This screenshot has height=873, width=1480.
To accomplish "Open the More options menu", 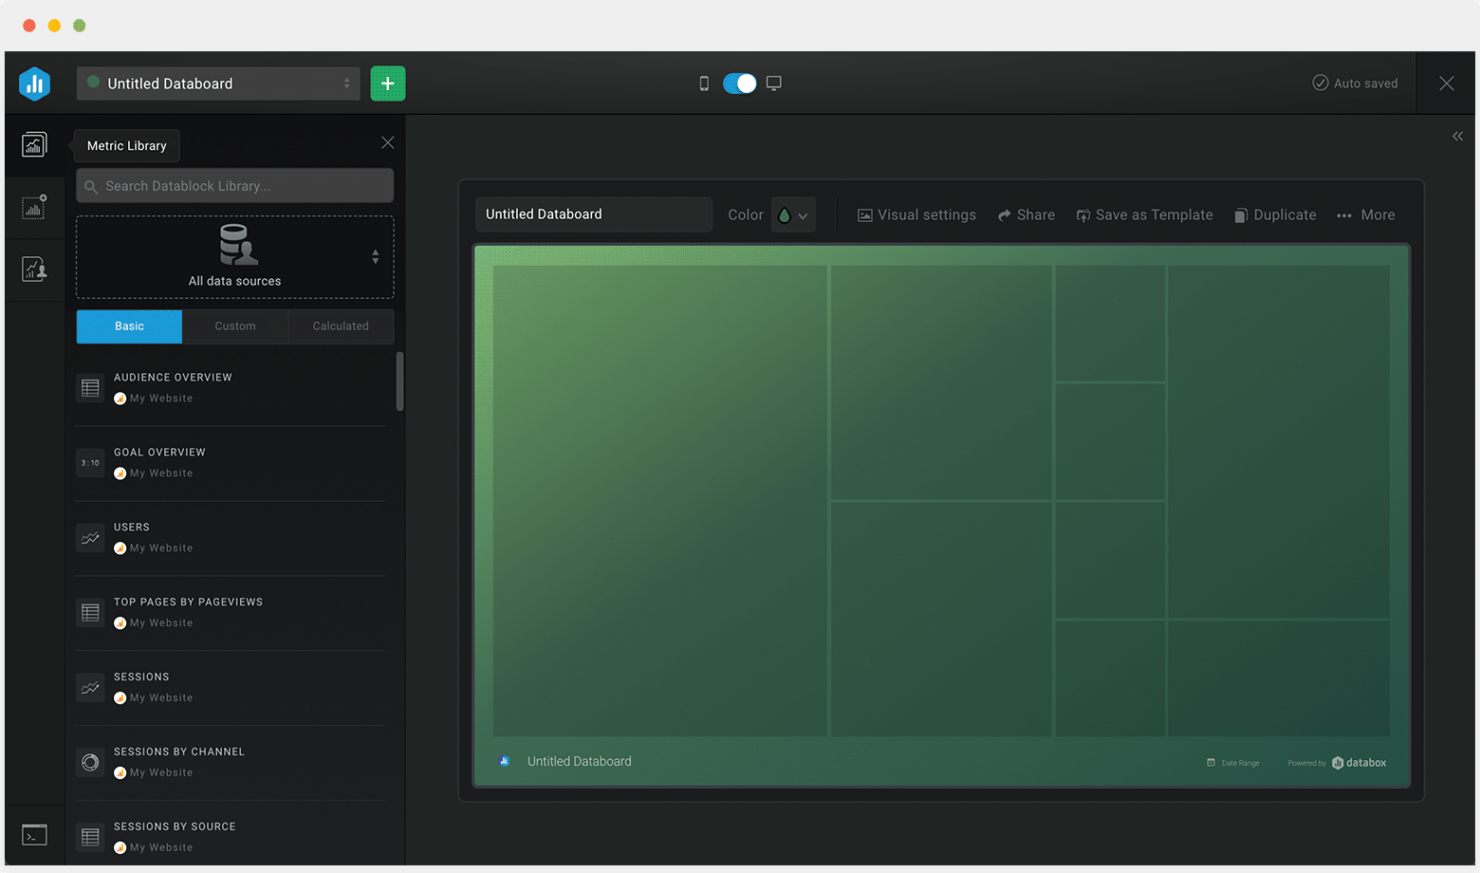I will coord(1366,215).
